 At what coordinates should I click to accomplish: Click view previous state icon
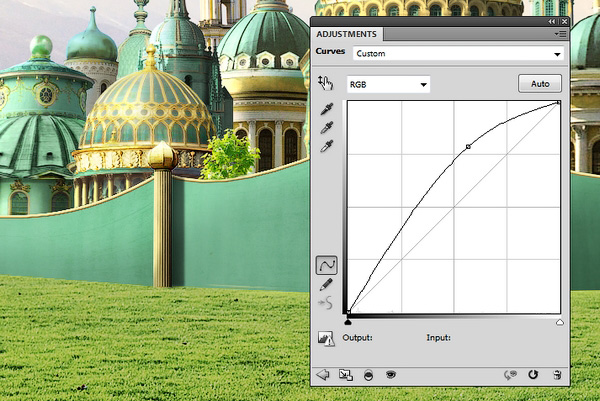[510, 375]
